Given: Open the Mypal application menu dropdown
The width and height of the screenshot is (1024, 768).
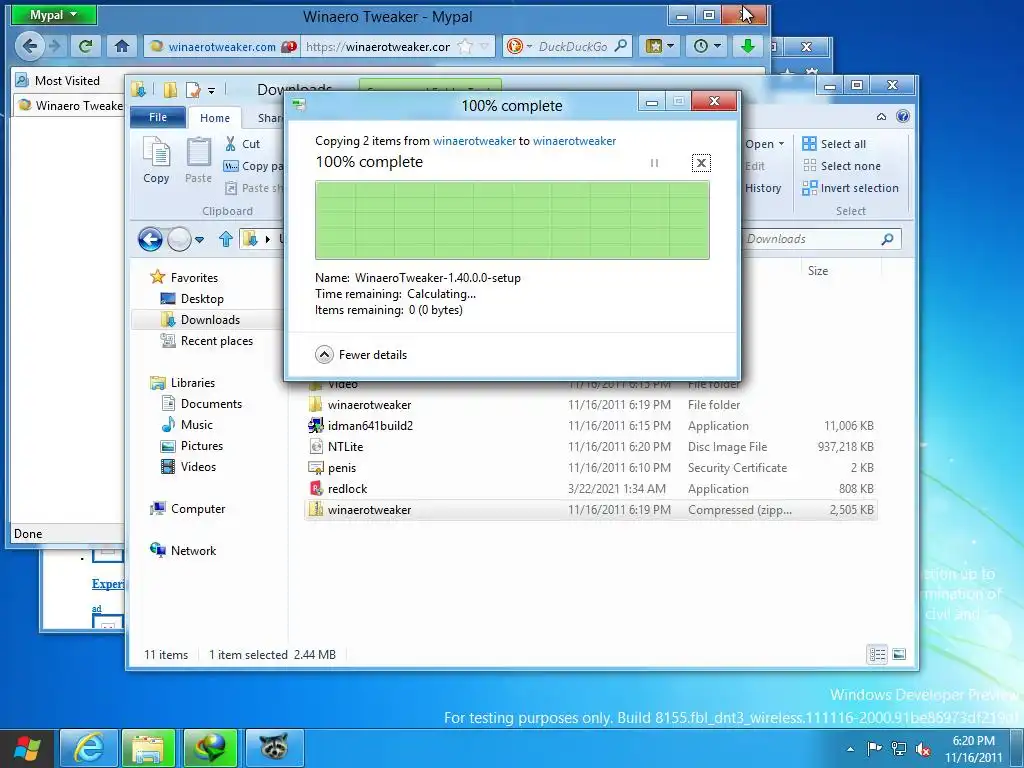Looking at the screenshot, I should point(54,15).
